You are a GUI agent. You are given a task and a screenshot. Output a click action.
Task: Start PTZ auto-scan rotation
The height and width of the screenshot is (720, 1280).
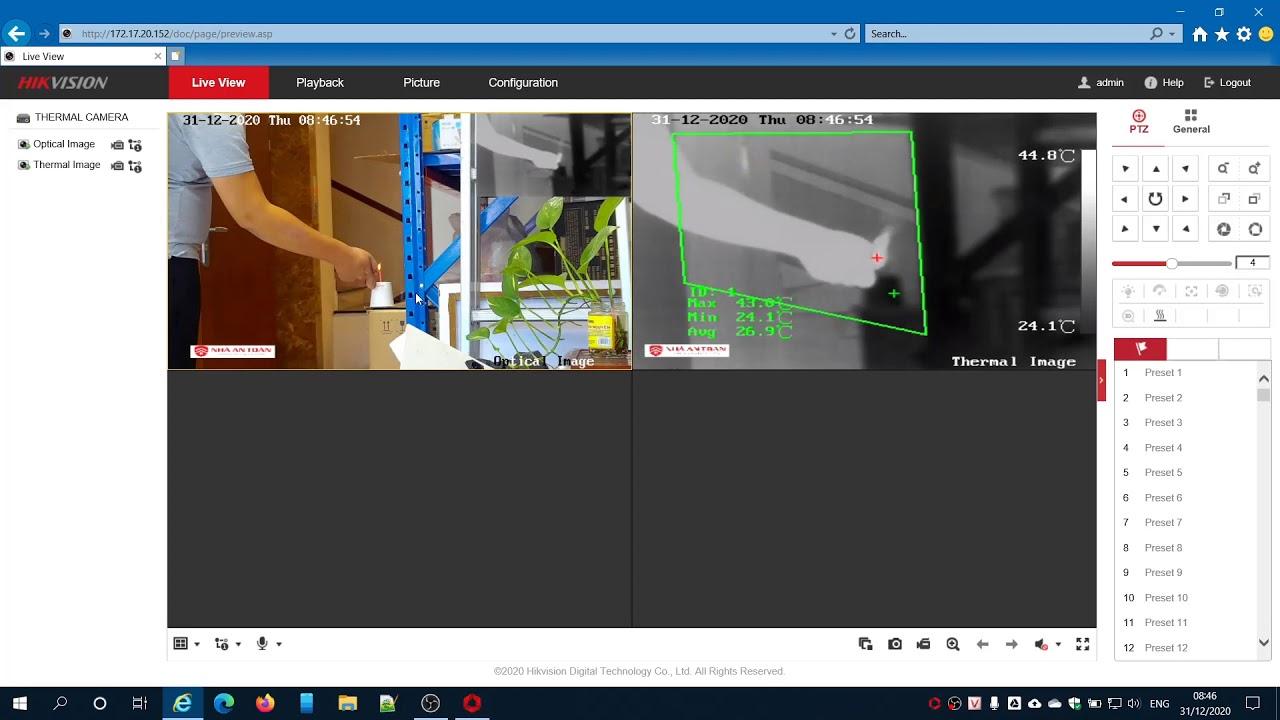pyautogui.click(x=1156, y=199)
